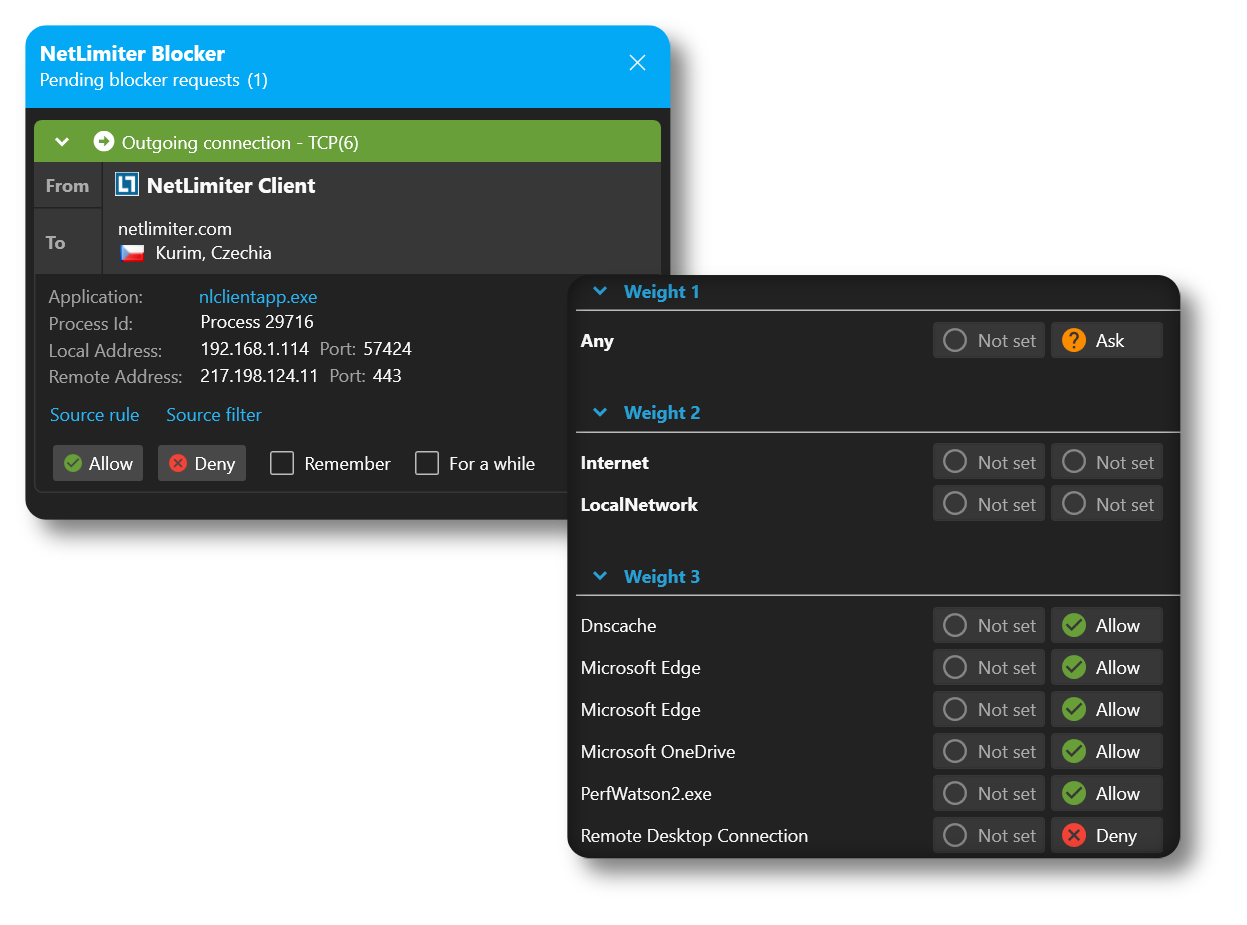
Task: Select second Not set option for LocalNetwork
Action: [x=1107, y=504]
